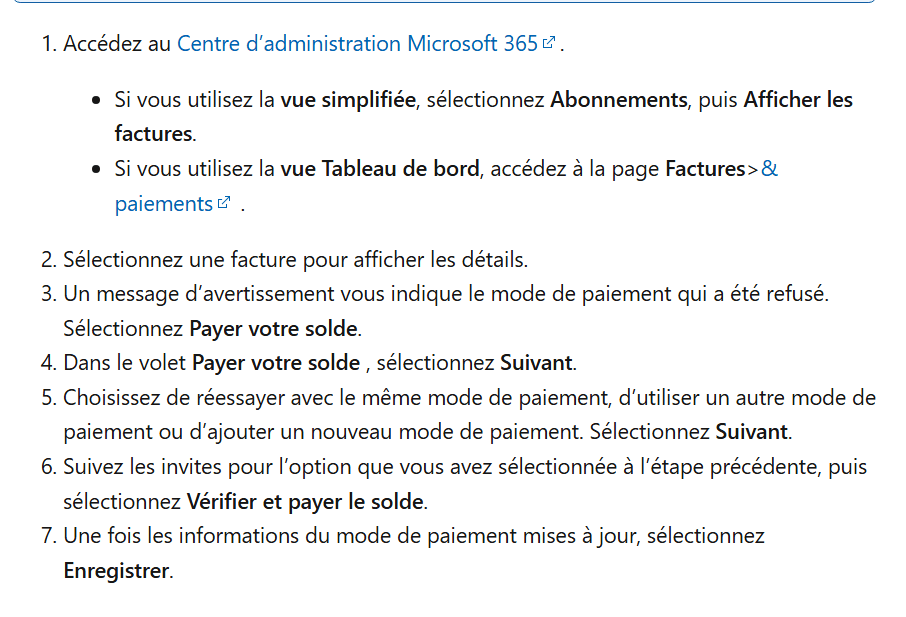Click the first bullet point marker

click(96, 101)
